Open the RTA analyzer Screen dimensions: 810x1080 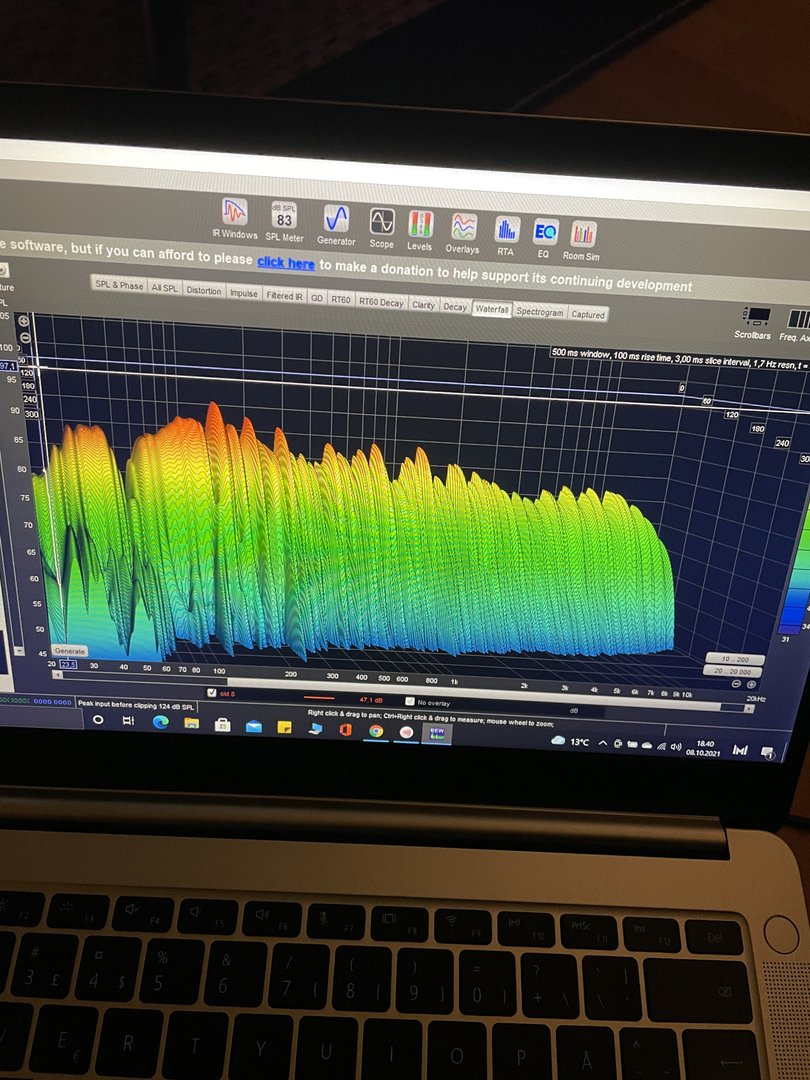(506, 236)
